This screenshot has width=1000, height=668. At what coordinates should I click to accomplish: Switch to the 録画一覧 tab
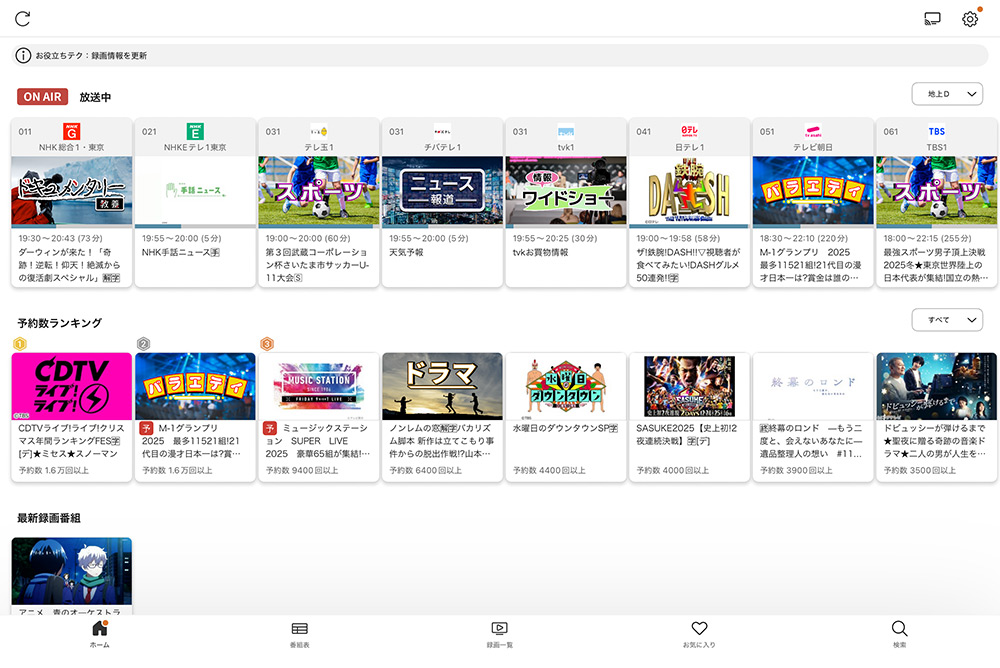point(499,633)
